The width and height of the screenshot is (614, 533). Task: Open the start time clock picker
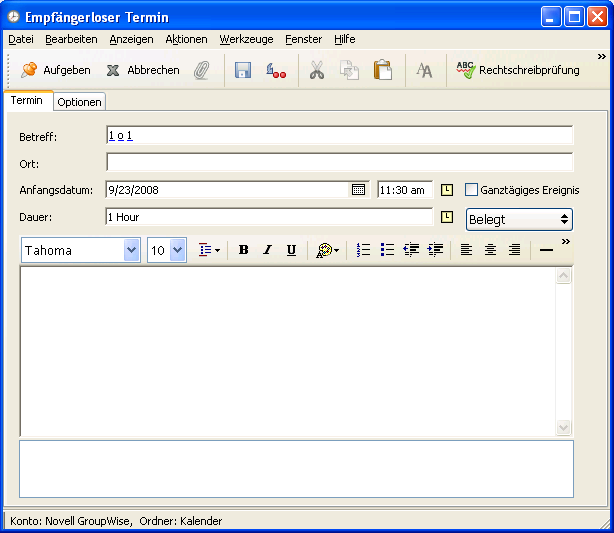point(447,190)
